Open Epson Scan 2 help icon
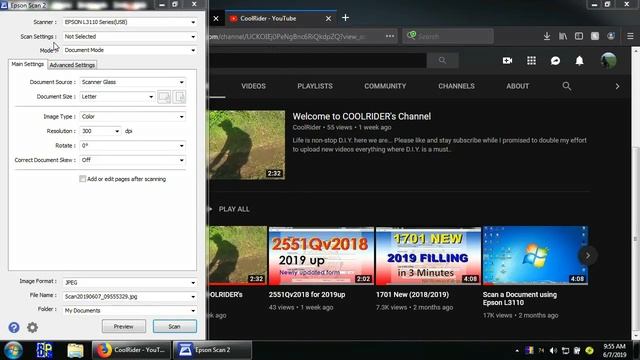Image resolution: width=640 pixels, height=360 pixels. 14,327
